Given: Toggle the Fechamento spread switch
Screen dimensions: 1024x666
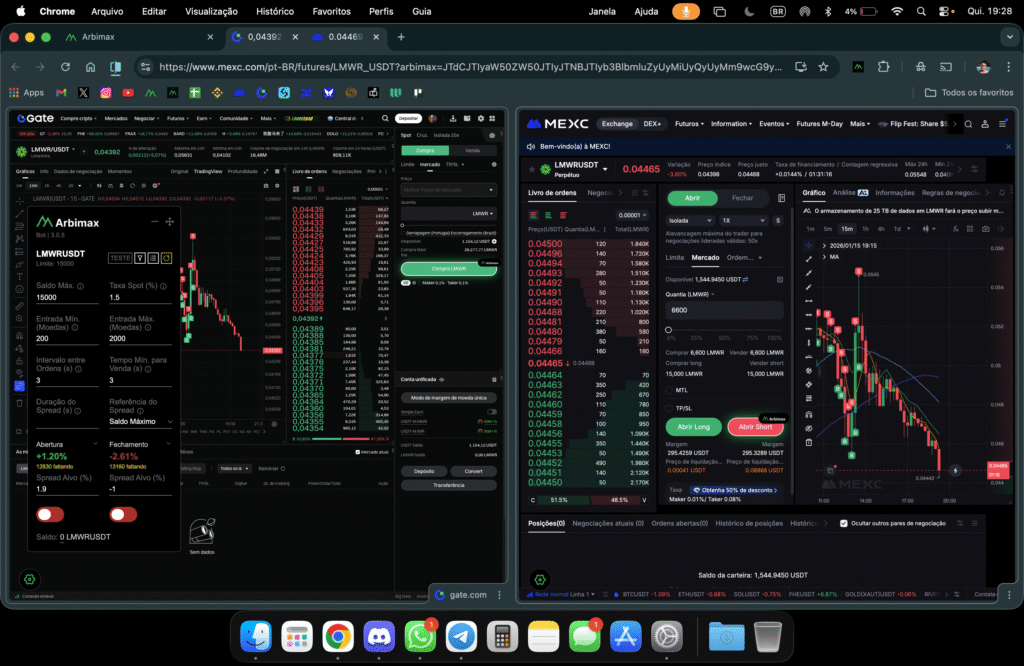Looking at the screenshot, I should (x=123, y=514).
